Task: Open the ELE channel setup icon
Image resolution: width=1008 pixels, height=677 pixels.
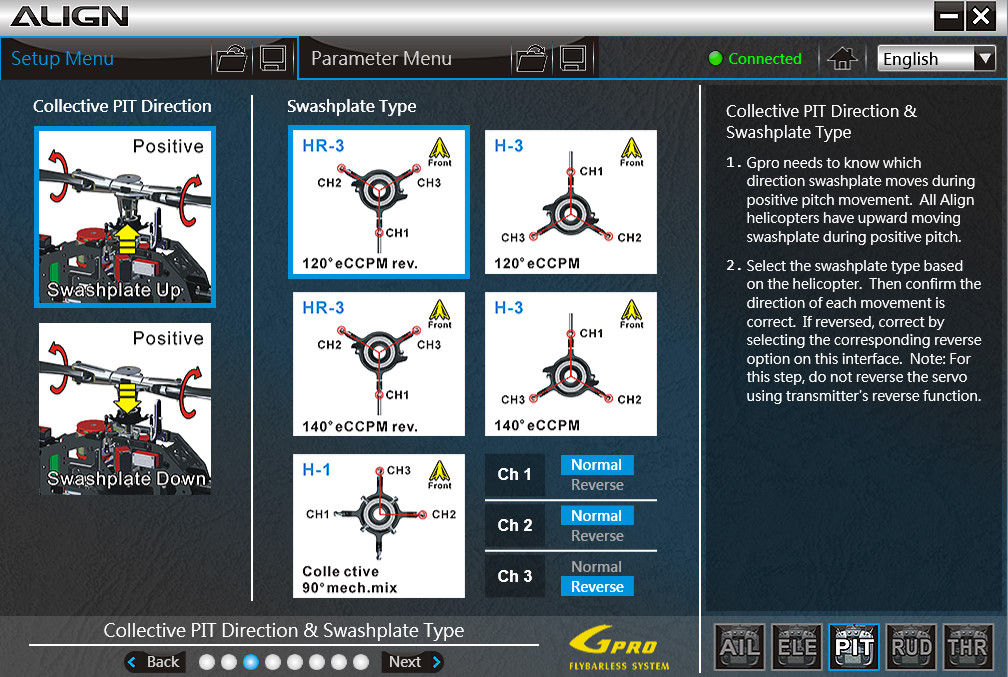Action: pyautogui.click(x=797, y=646)
